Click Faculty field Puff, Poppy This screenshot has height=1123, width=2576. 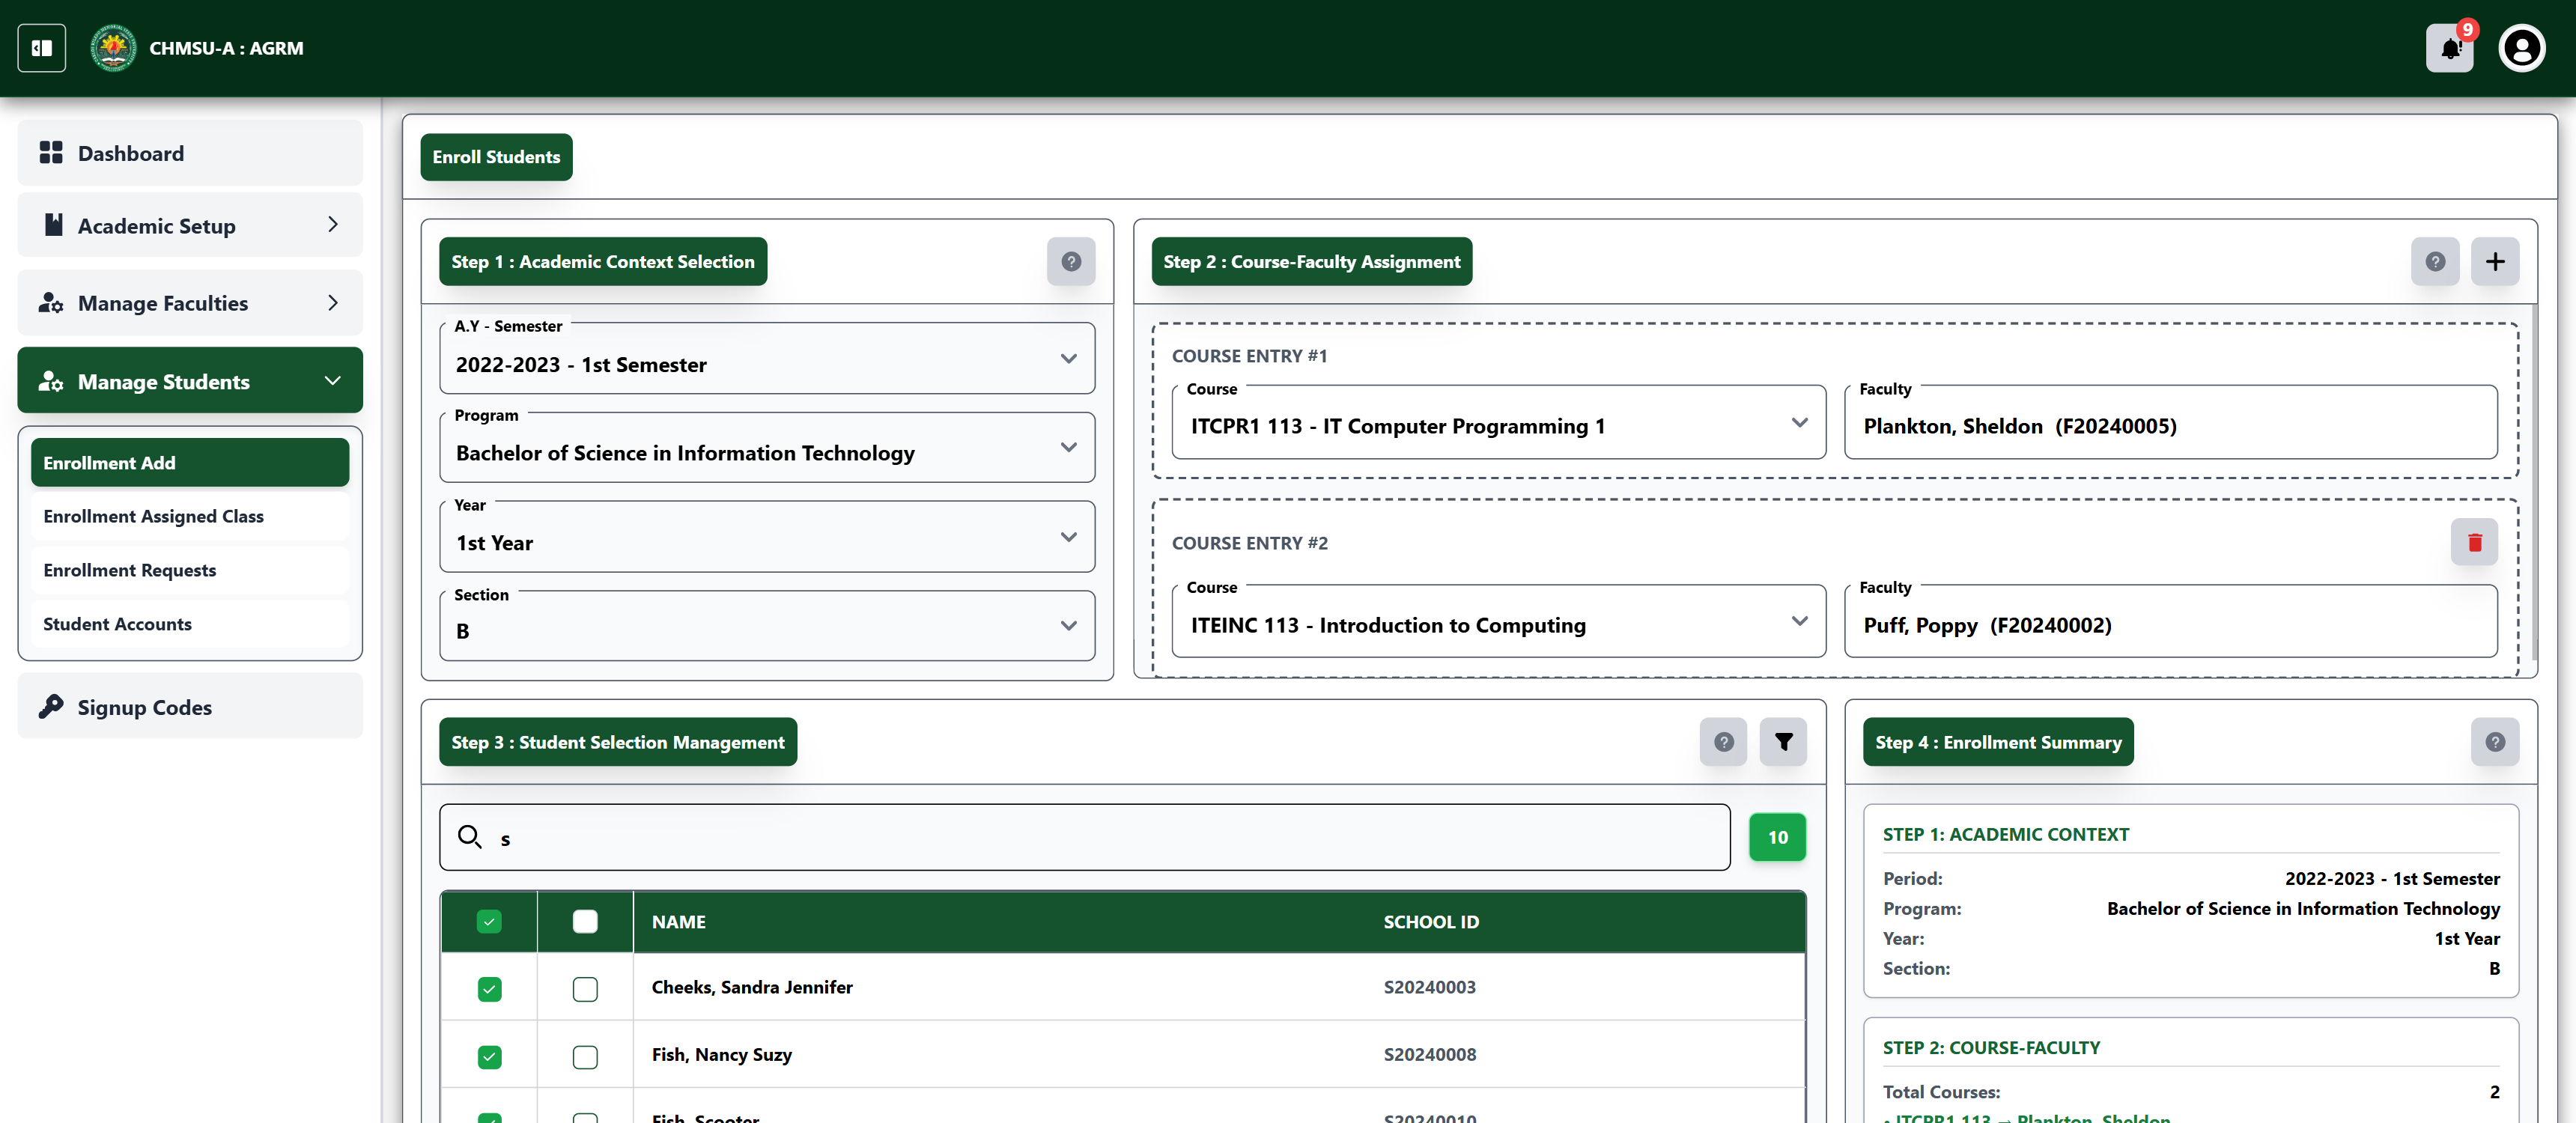[2170, 622]
